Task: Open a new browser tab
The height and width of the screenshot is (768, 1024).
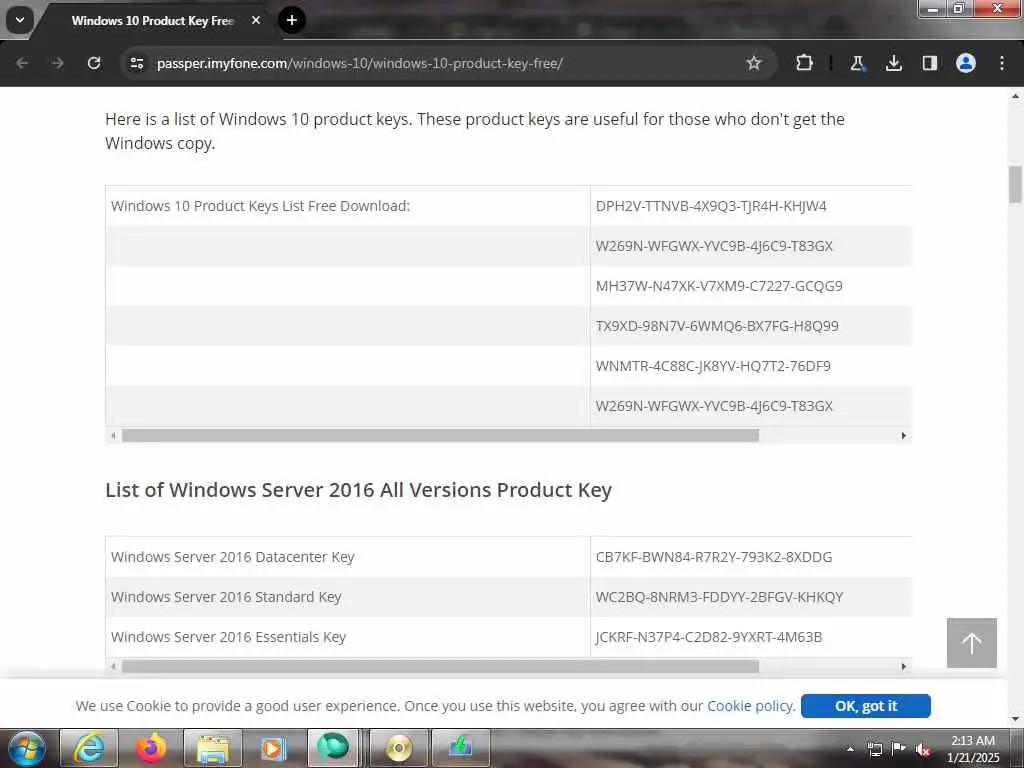Action: 292,20
